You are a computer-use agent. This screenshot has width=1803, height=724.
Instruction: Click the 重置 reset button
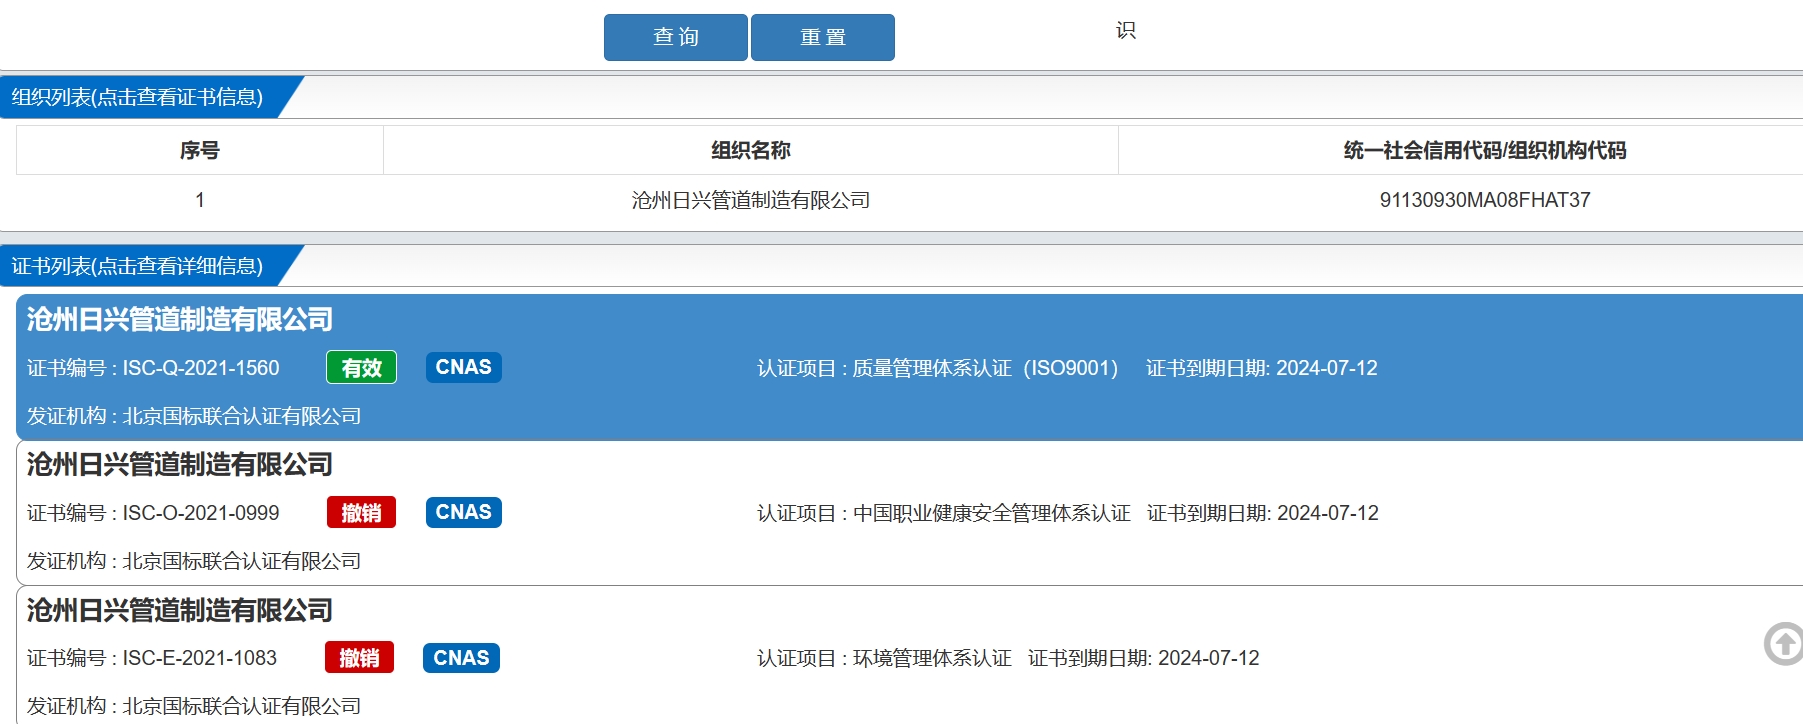coord(822,37)
